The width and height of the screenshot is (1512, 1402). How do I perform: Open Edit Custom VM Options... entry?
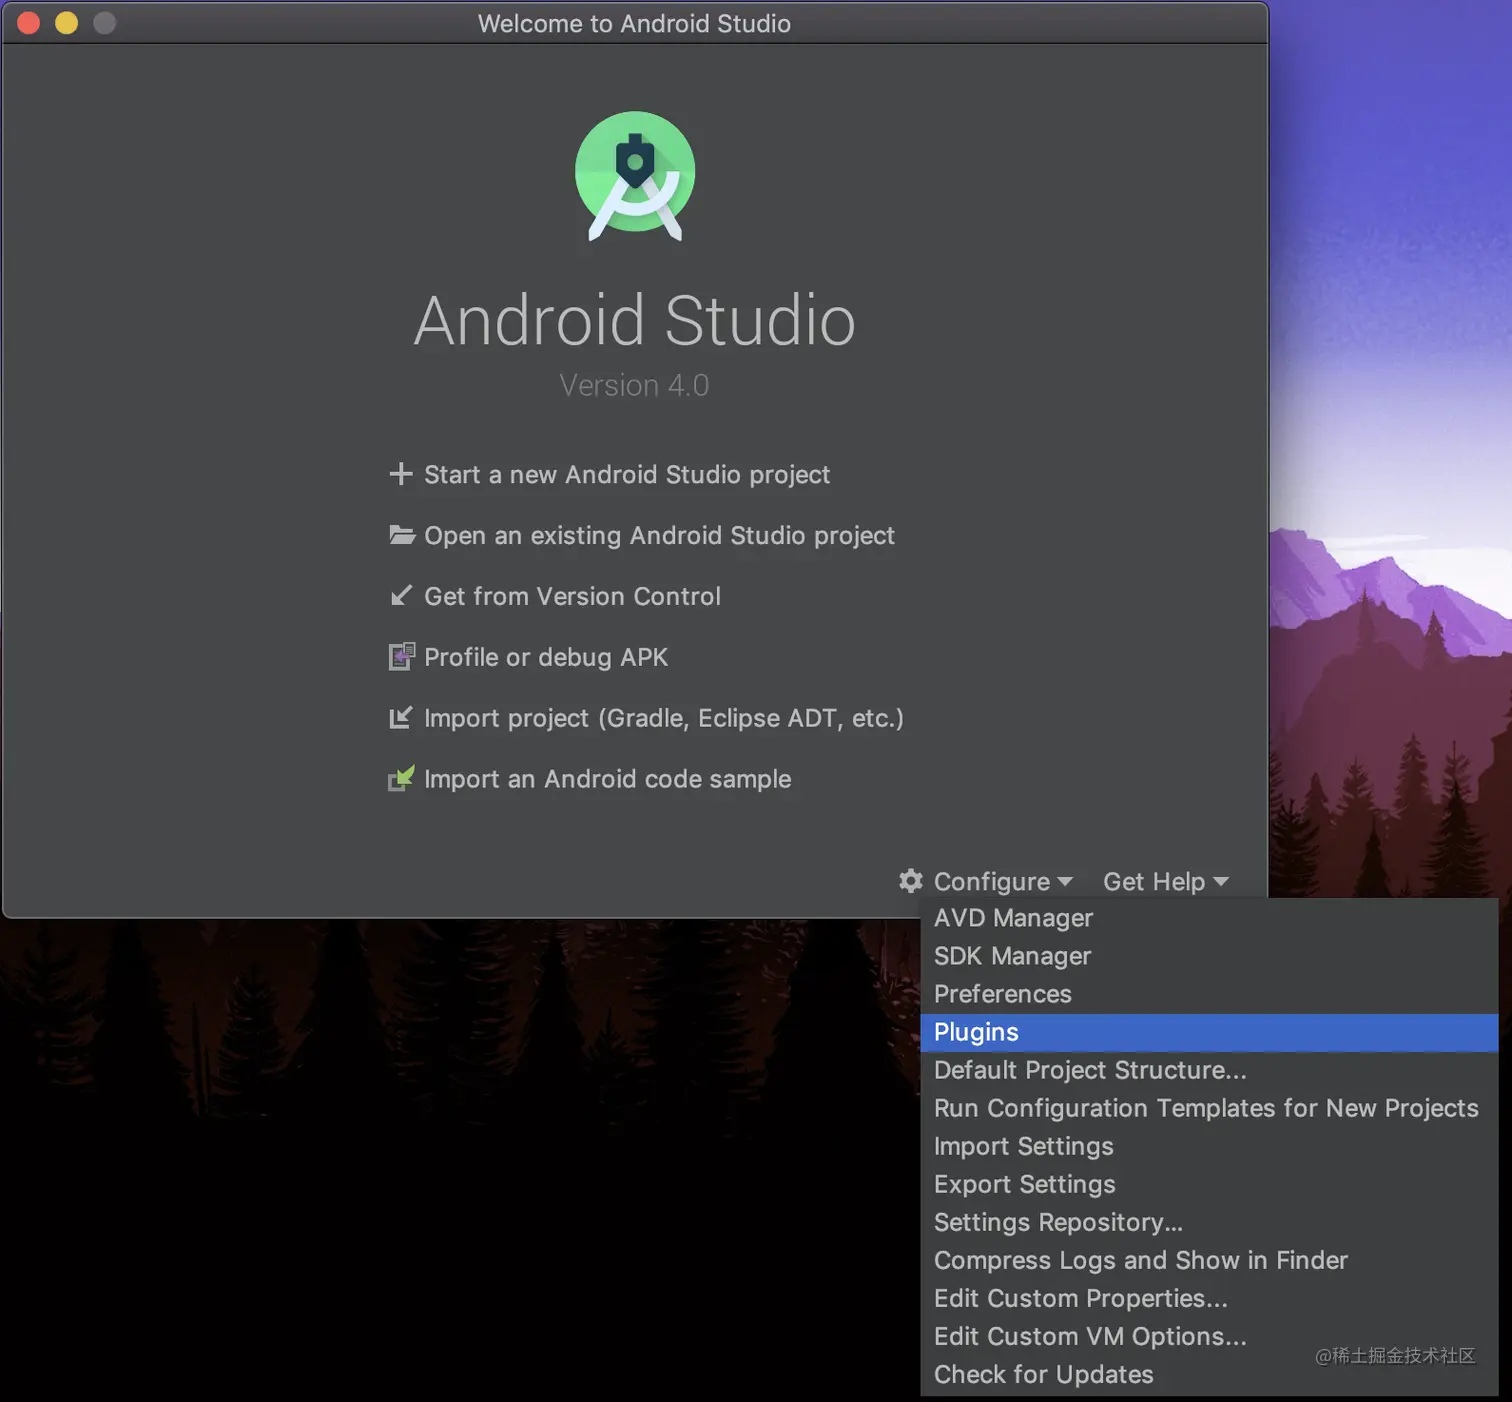(x=1209, y=1336)
